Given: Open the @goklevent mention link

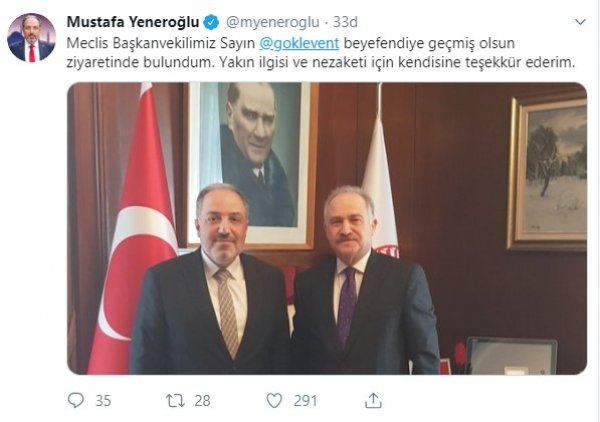Looking at the screenshot, I should pos(299,43).
